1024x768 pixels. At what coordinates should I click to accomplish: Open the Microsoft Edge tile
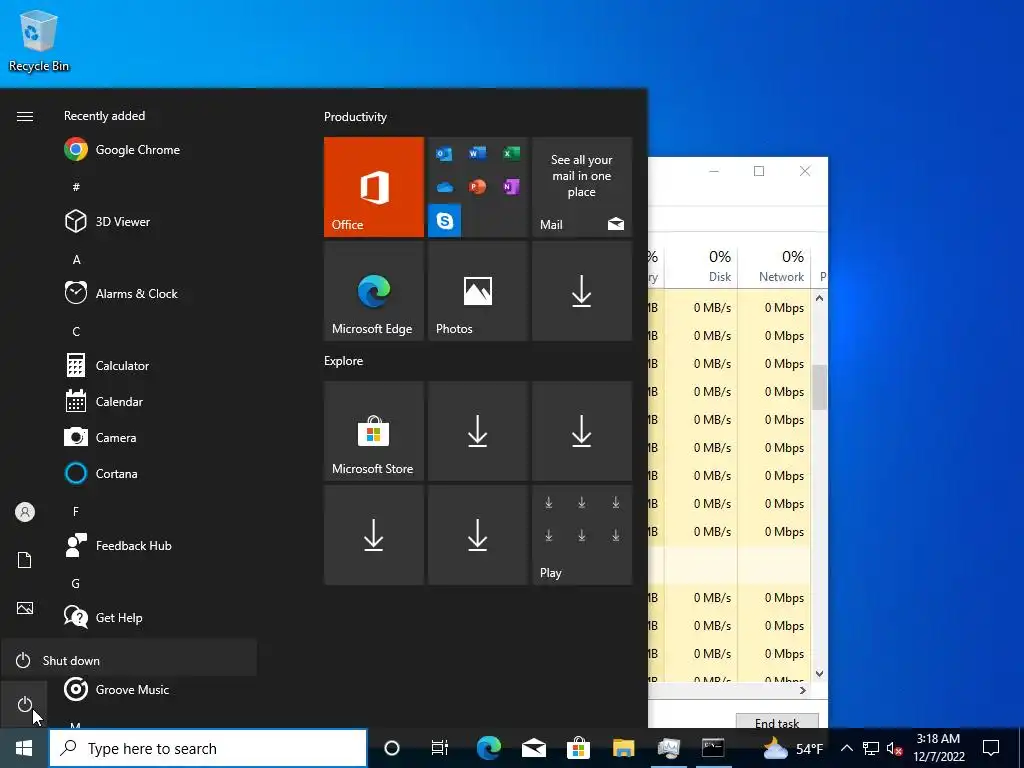374,291
